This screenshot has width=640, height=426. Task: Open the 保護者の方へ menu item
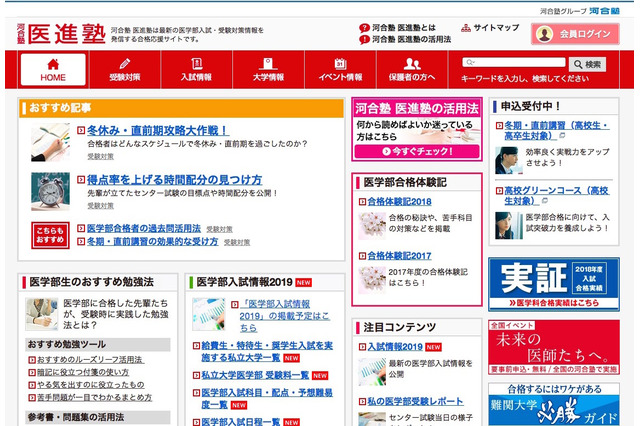[412, 69]
